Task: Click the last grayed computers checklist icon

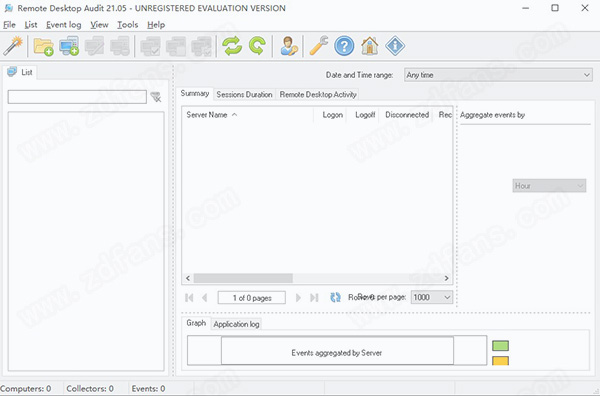Action: (x=202, y=46)
